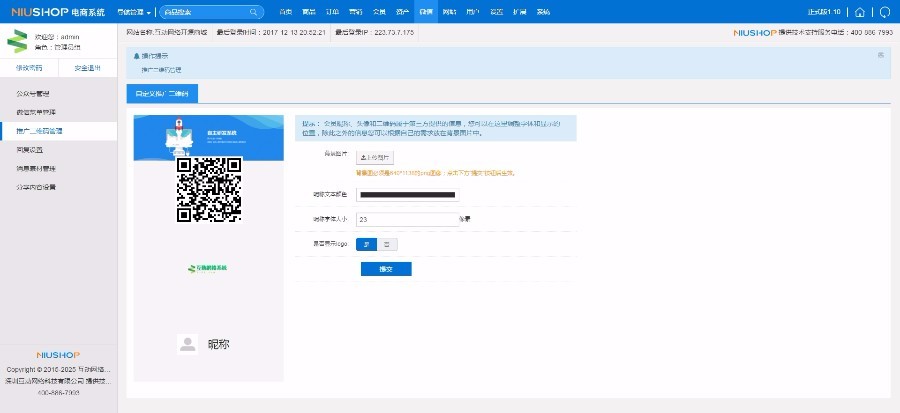Click the small green logo in preview
The width and height of the screenshot is (900, 413).
[208, 268]
